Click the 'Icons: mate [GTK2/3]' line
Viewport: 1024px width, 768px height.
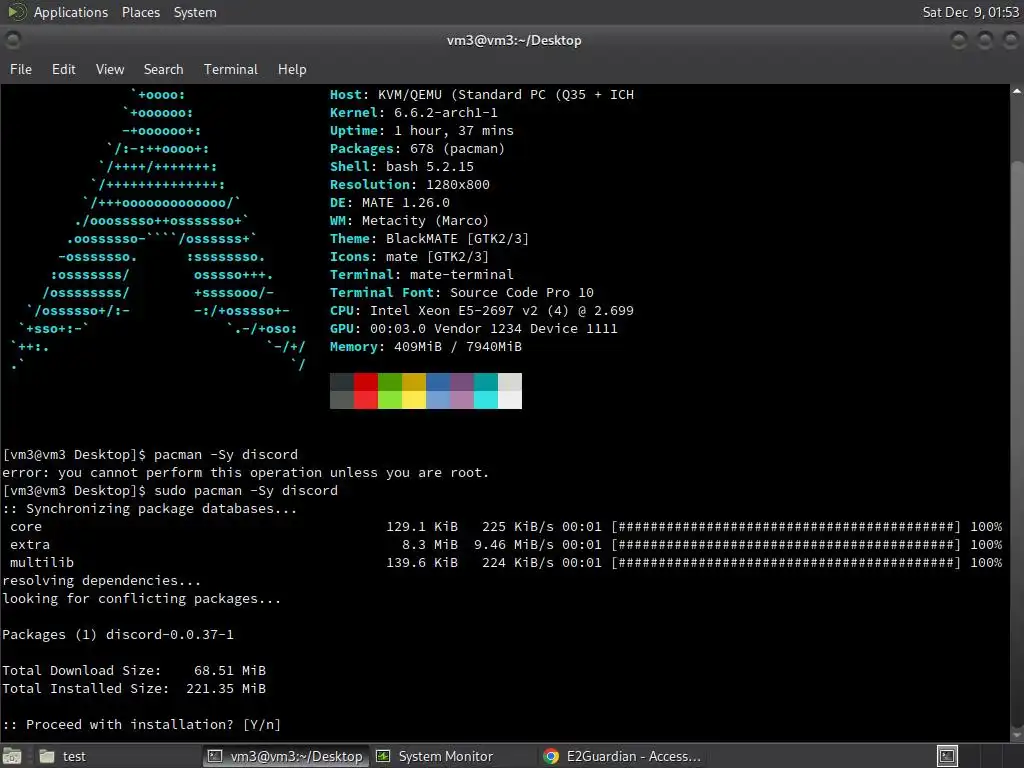[x=409, y=257]
